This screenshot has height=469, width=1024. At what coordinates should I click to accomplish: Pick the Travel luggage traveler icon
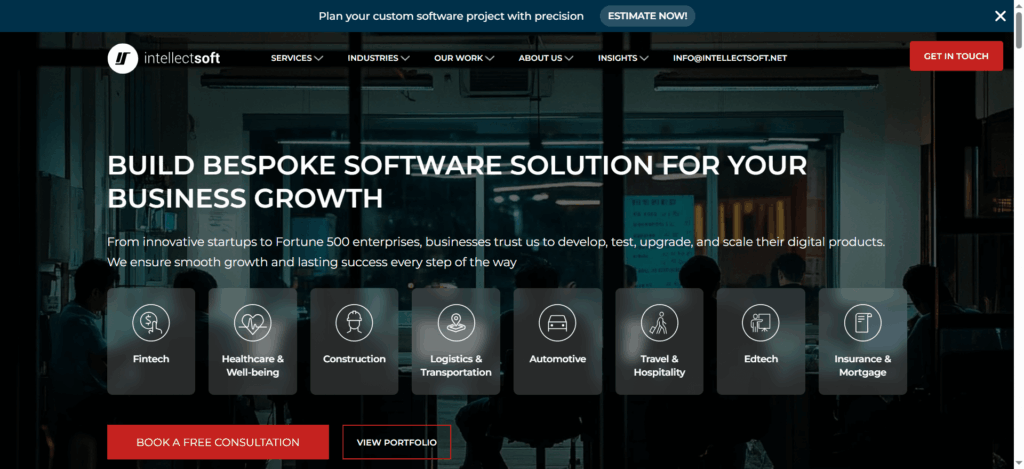pos(660,323)
